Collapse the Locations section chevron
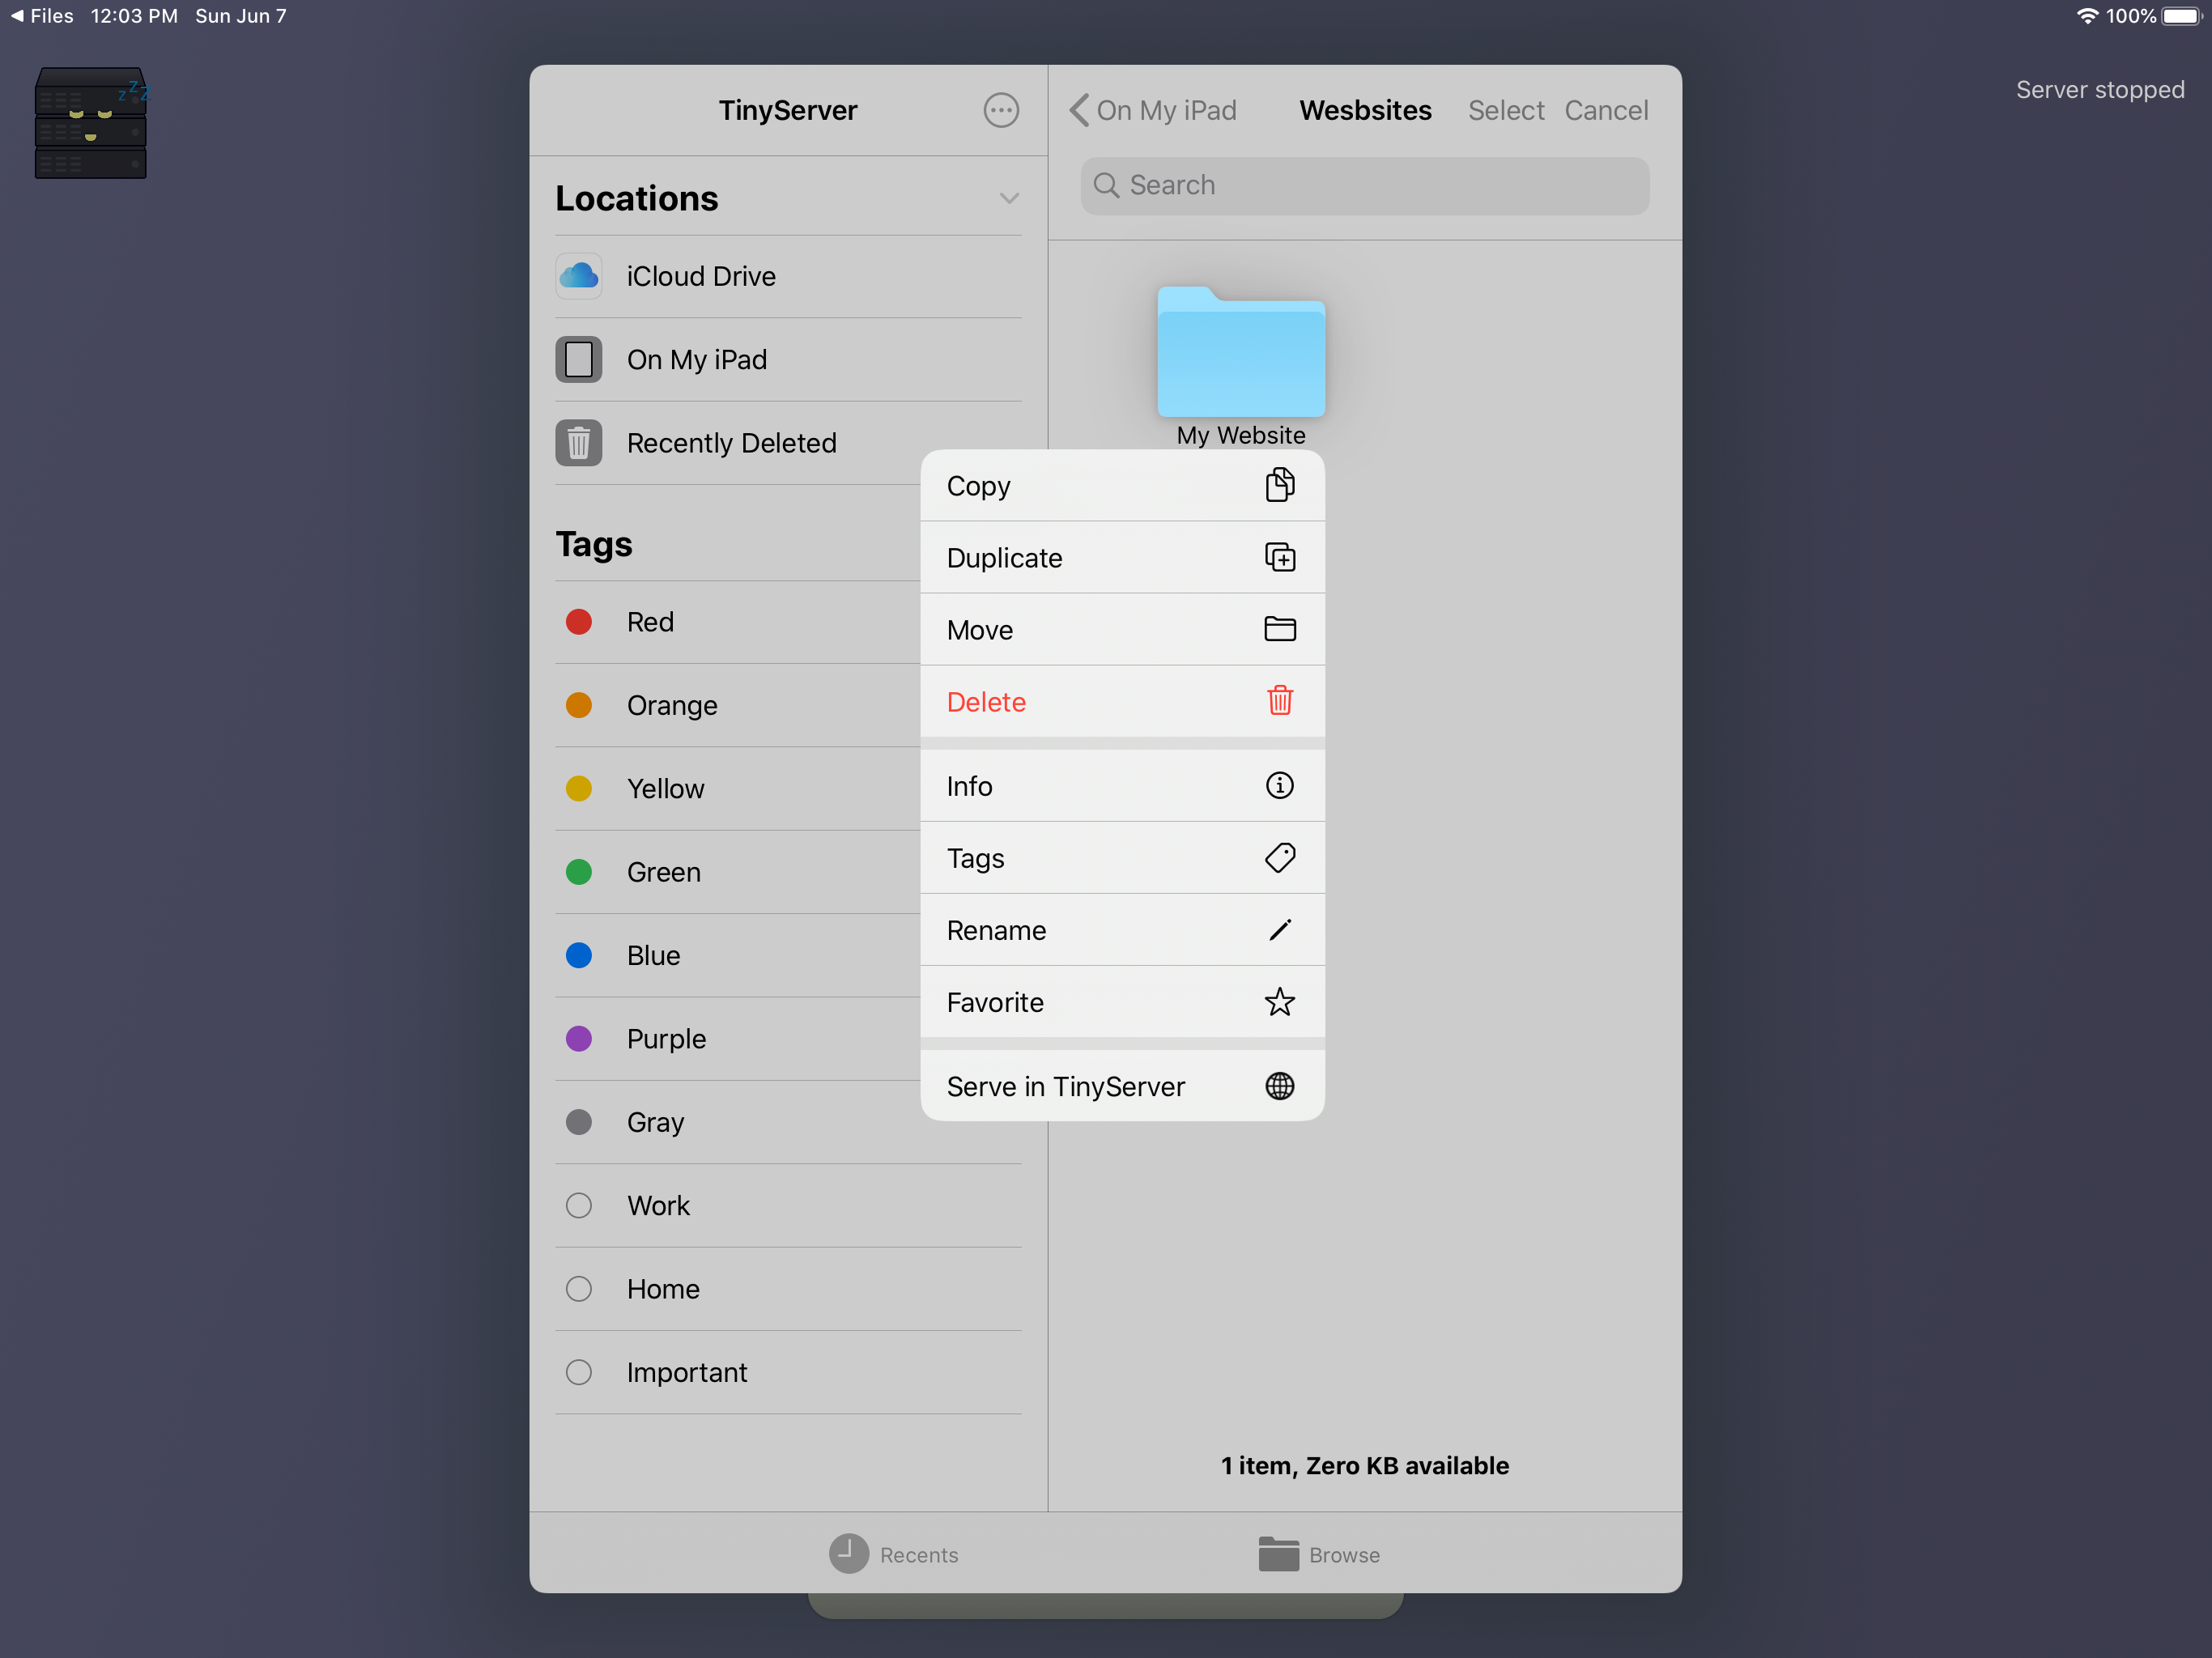The height and width of the screenshot is (1658, 2212). (x=1009, y=198)
